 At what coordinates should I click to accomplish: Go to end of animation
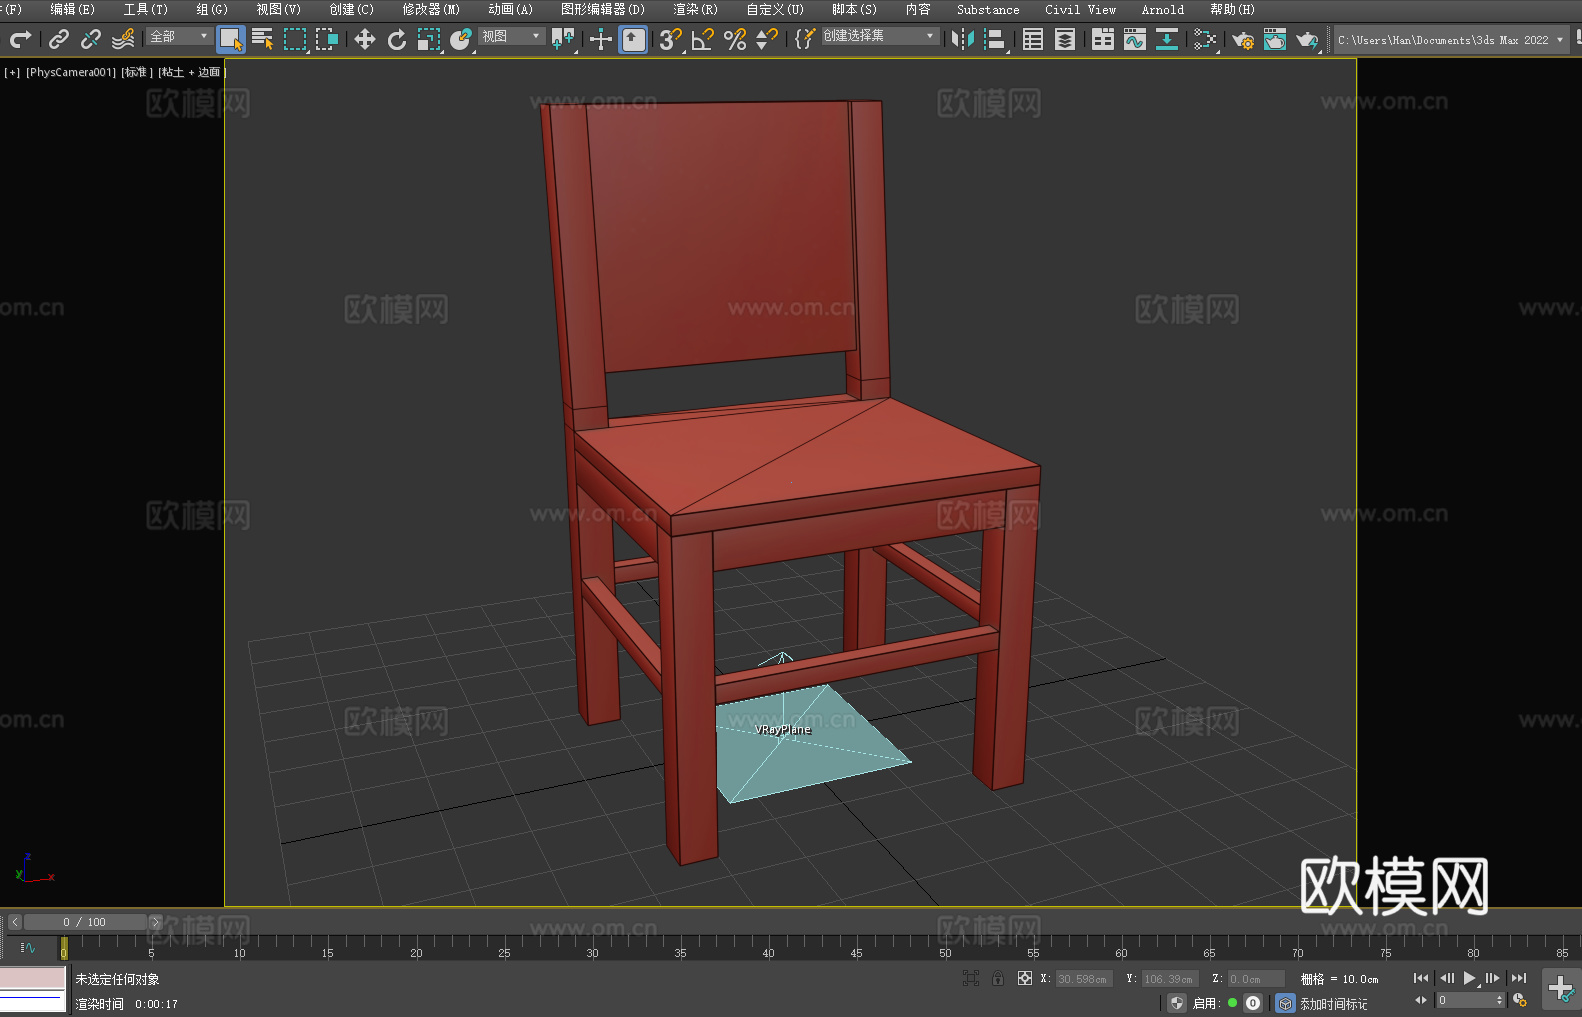click(x=1518, y=978)
